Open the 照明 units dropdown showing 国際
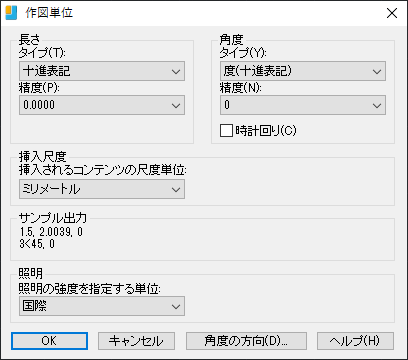The height and width of the screenshot is (360, 408). pos(102,306)
